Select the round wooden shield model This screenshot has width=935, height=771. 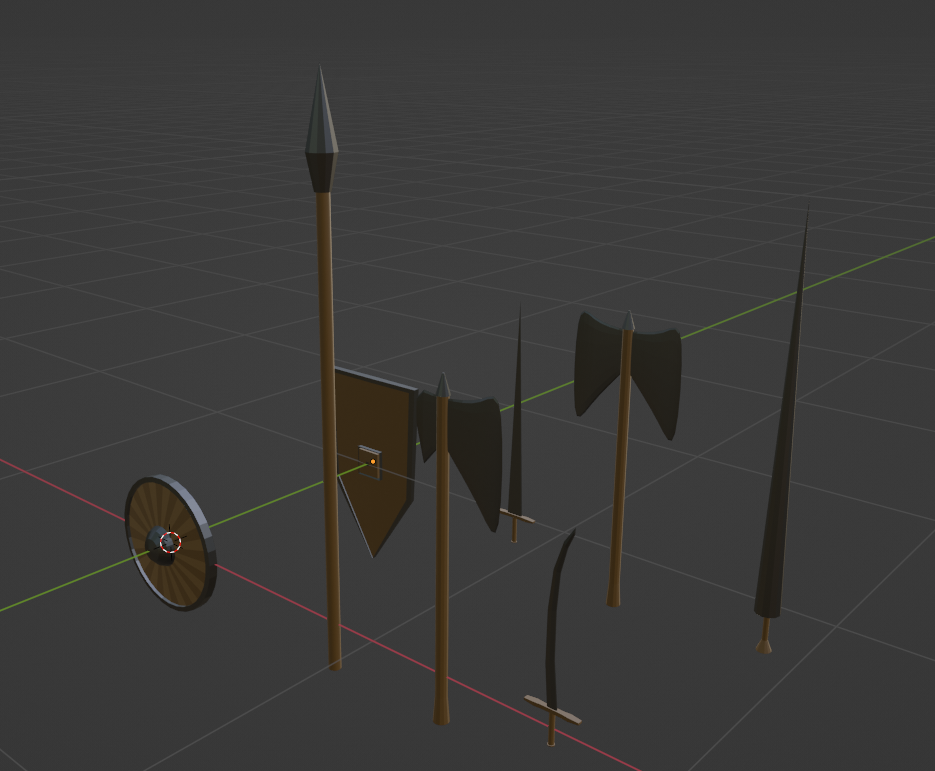coord(170,543)
